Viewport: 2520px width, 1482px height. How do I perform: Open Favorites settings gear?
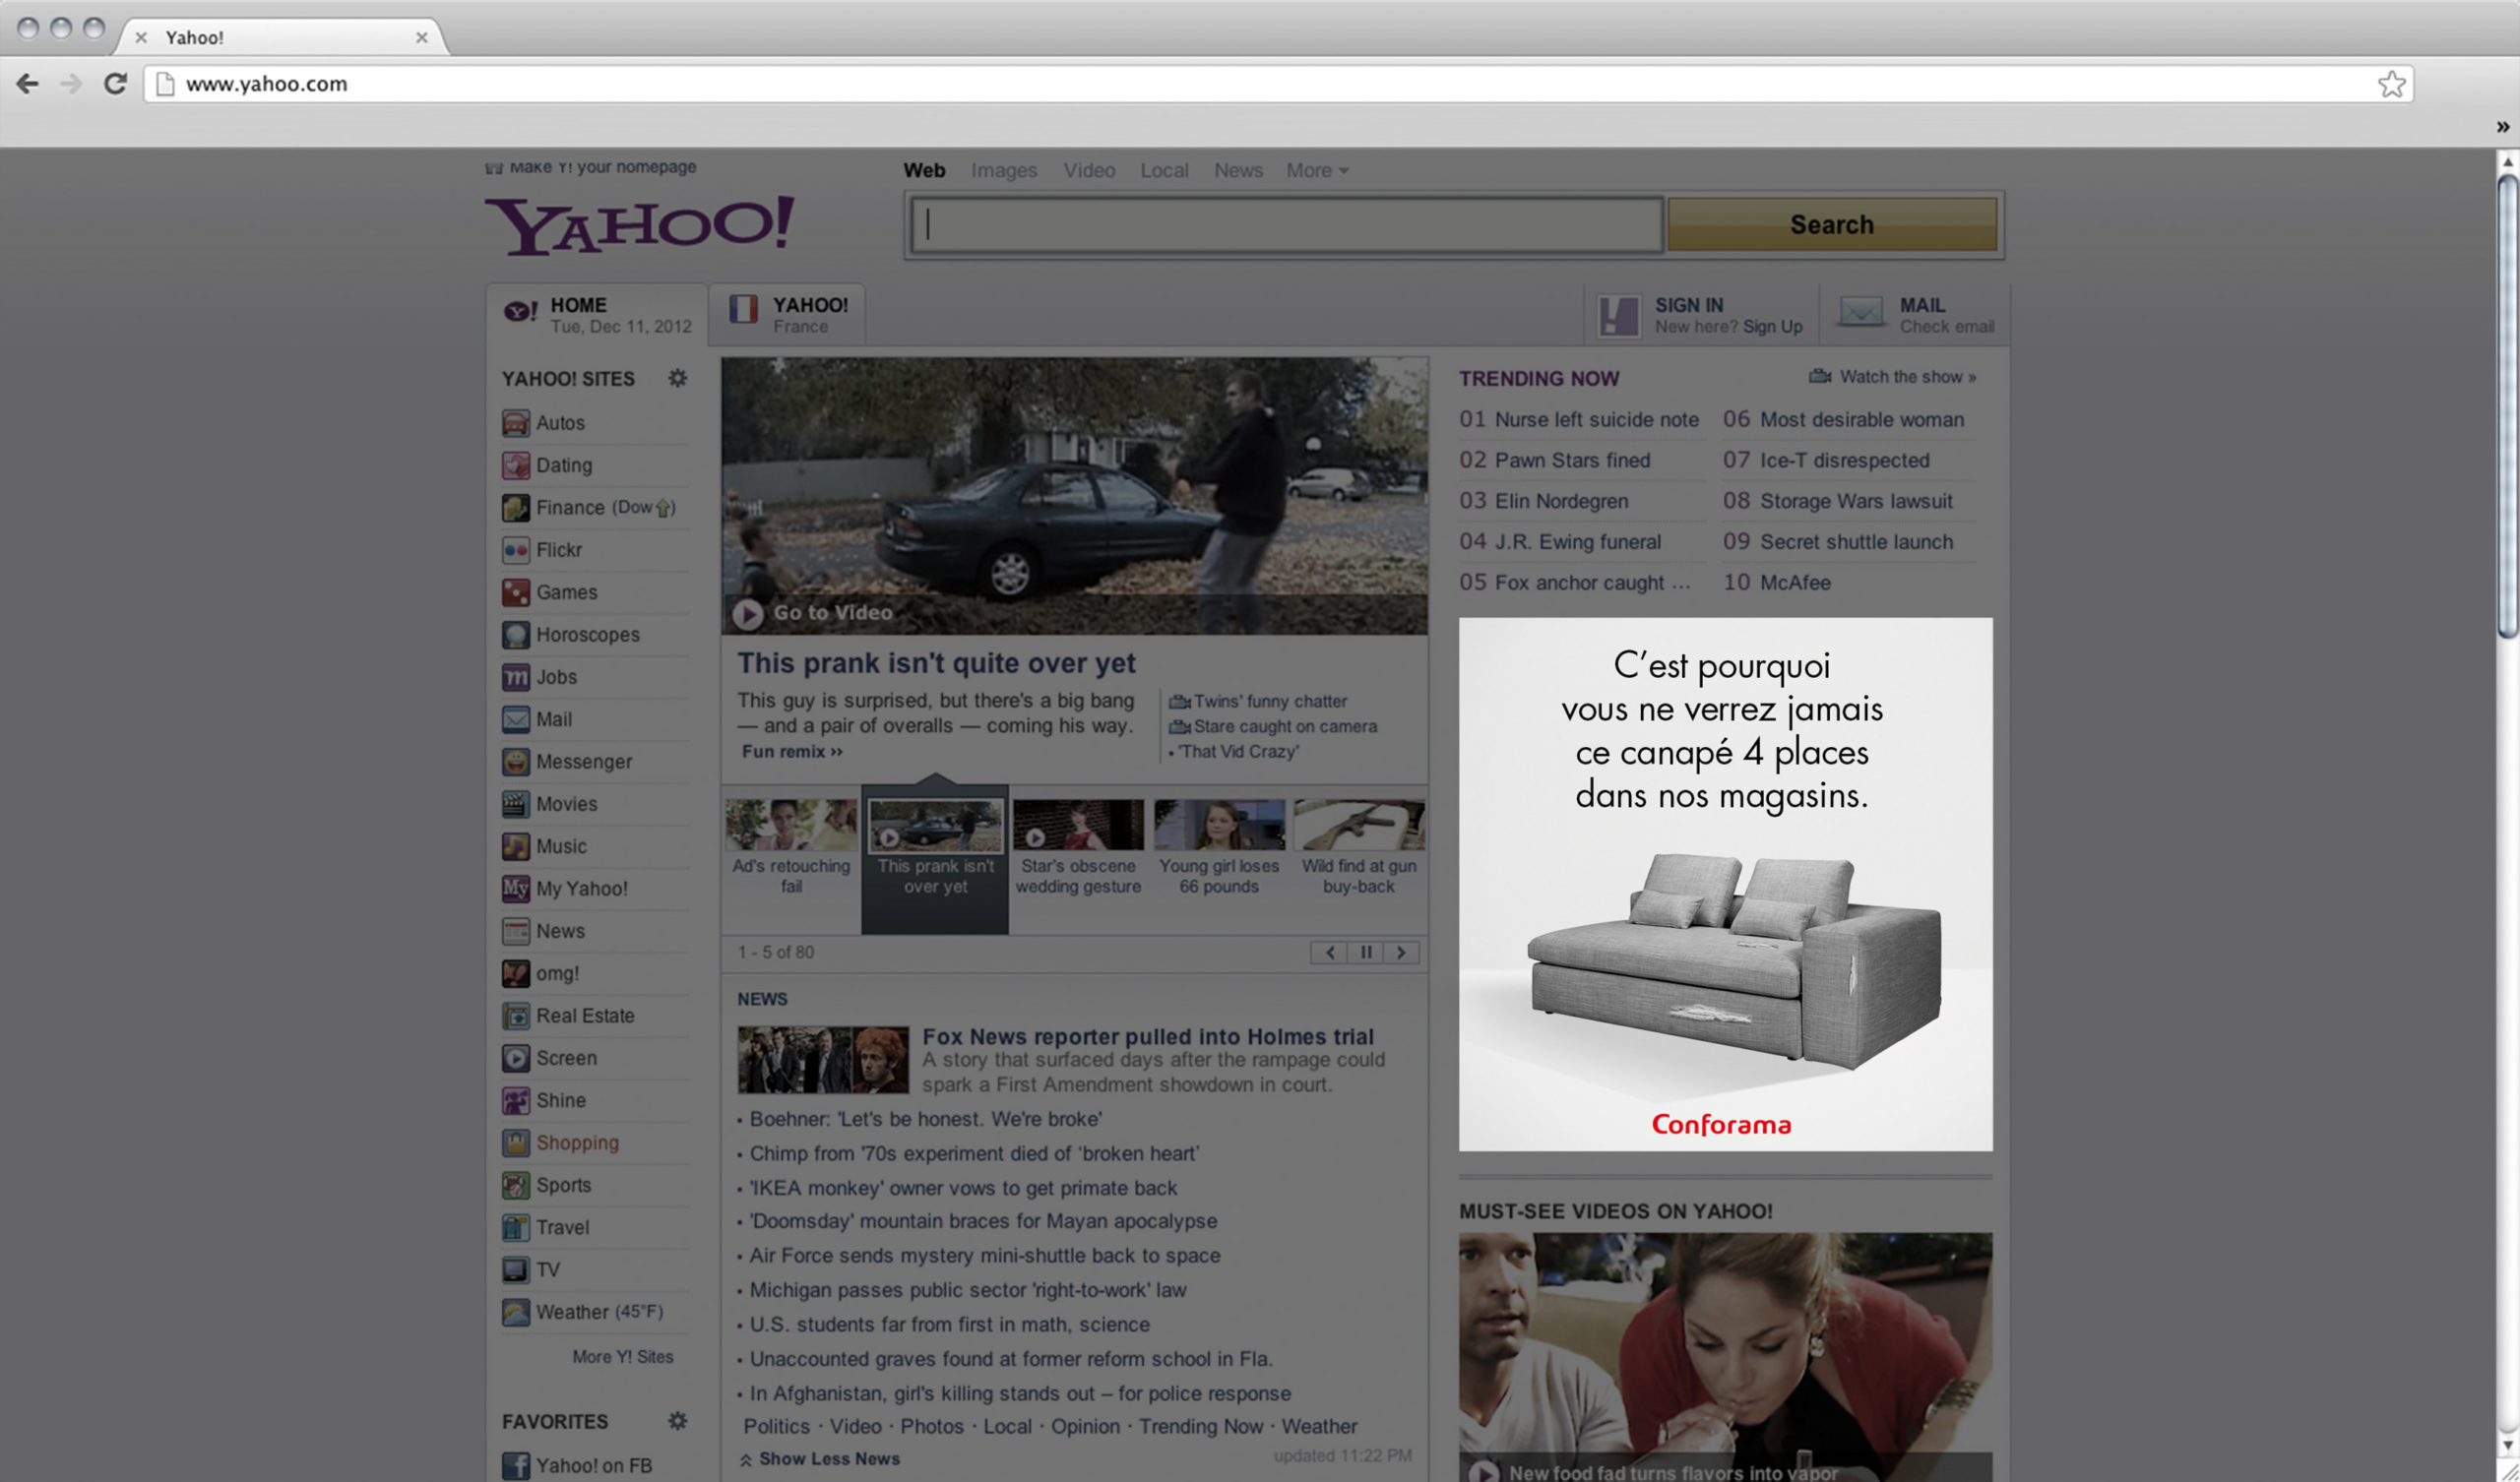coord(678,1421)
